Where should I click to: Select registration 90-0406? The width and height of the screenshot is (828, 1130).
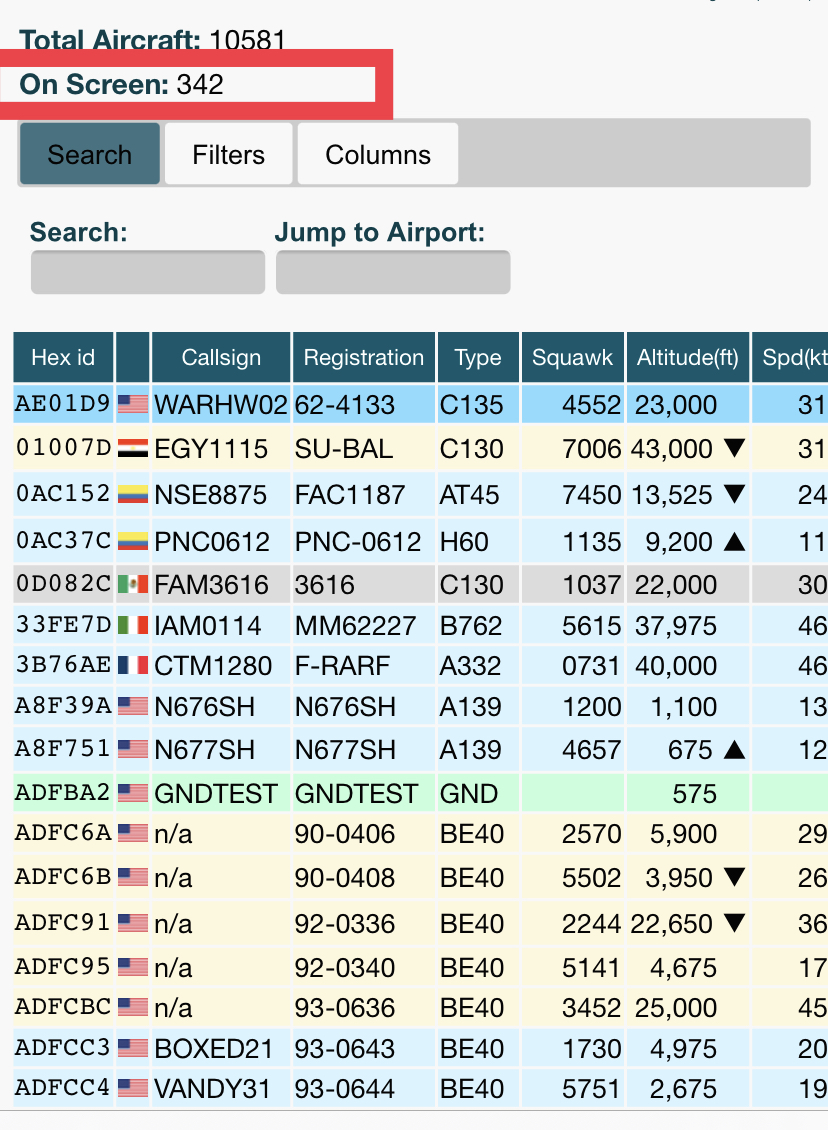click(x=344, y=835)
